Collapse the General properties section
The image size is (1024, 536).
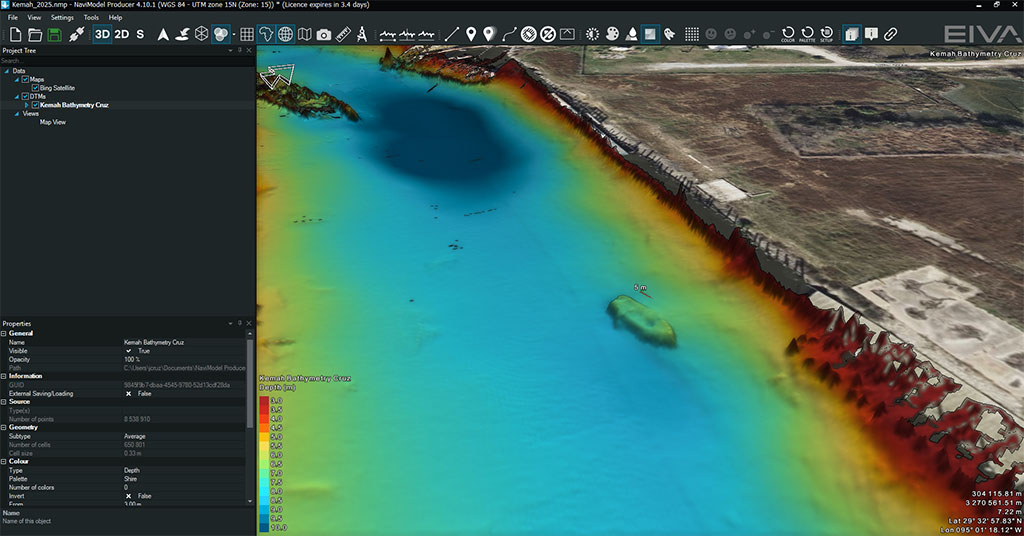pos(4,333)
